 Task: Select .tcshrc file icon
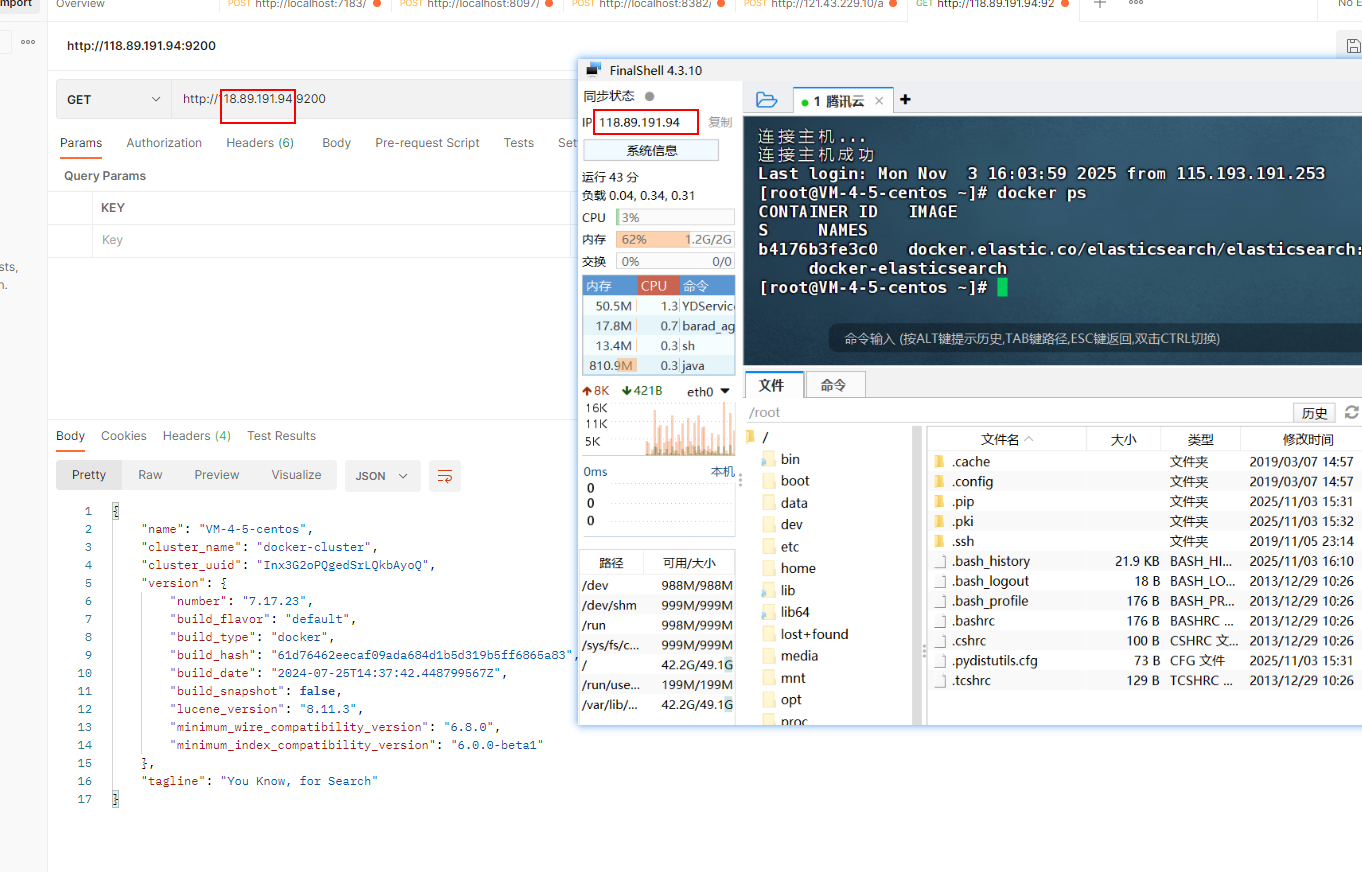pyautogui.click(x=939, y=680)
